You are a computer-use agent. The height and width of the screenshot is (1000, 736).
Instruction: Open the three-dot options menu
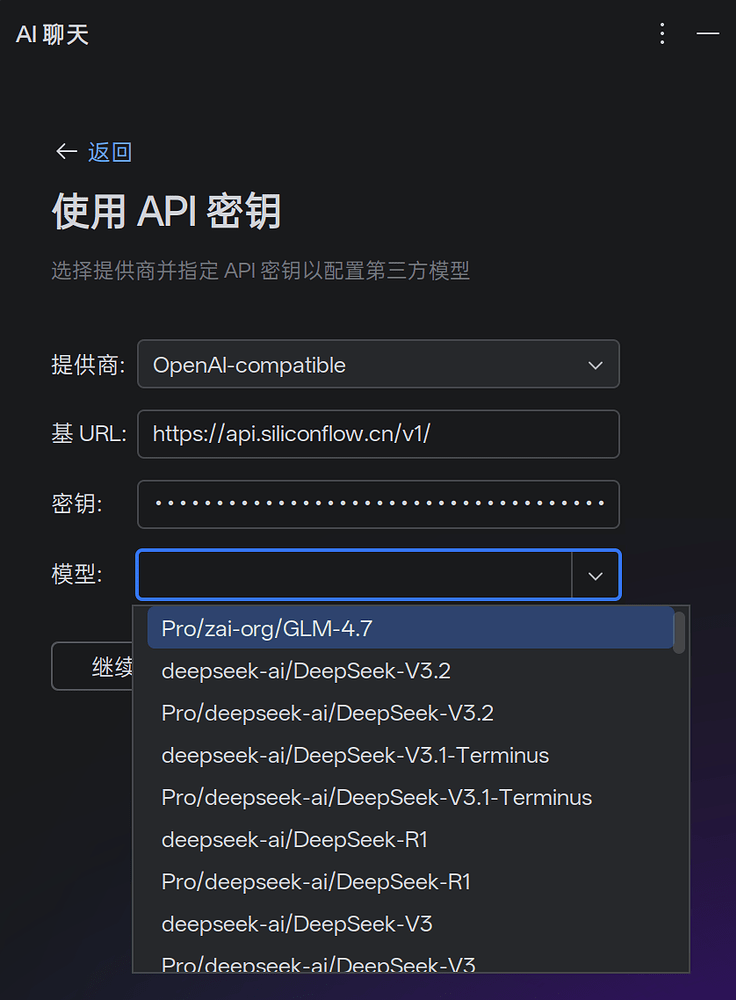coord(662,33)
